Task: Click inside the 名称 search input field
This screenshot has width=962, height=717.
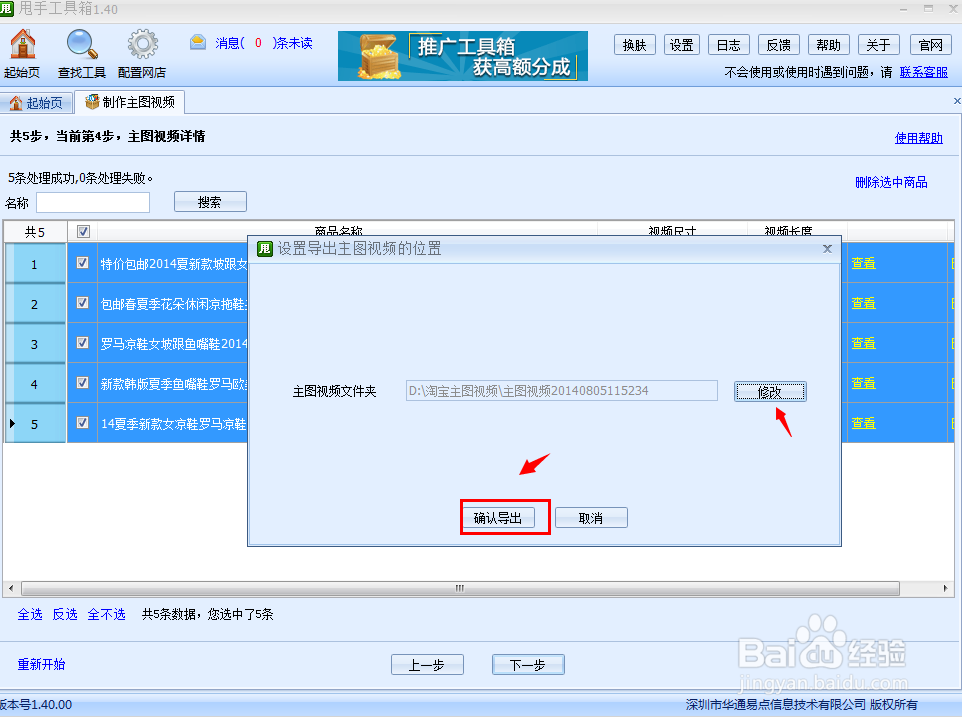Action: pos(93,202)
